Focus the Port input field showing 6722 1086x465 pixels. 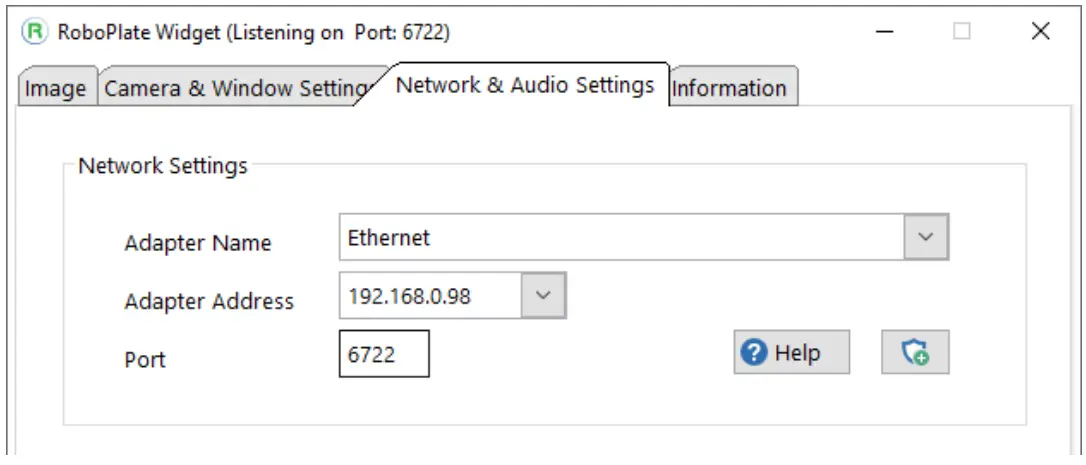(384, 354)
